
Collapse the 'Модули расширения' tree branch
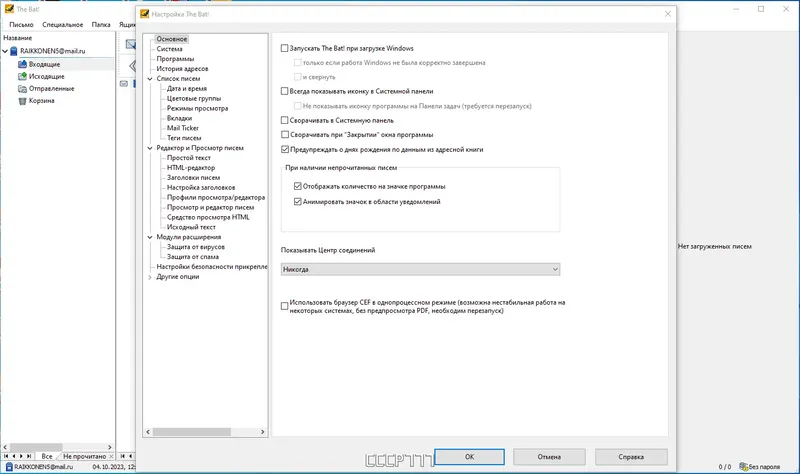point(150,237)
